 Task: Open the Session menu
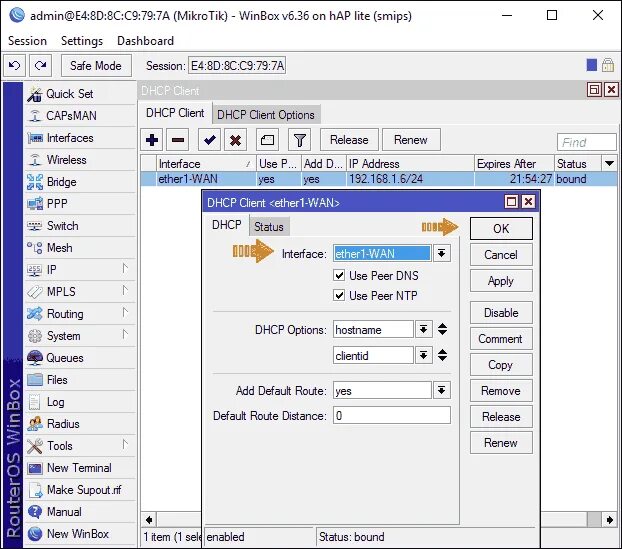click(27, 41)
